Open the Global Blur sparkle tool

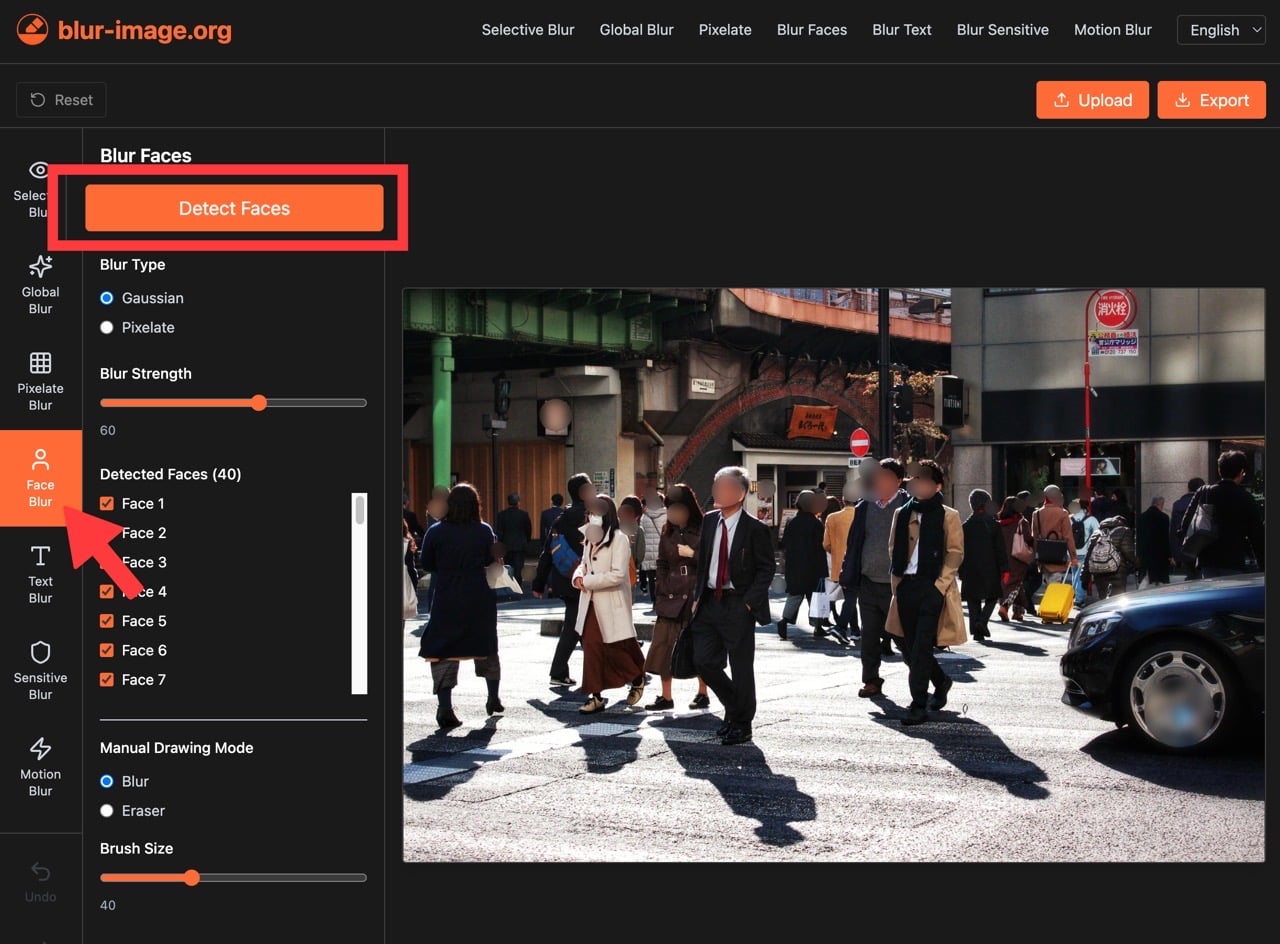(x=40, y=266)
